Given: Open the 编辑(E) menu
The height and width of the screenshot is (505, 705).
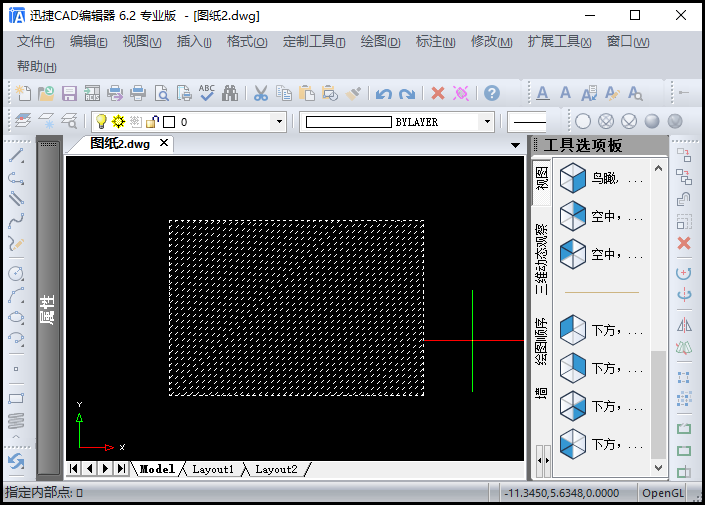Looking at the screenshot, I should tap(89, 42).
